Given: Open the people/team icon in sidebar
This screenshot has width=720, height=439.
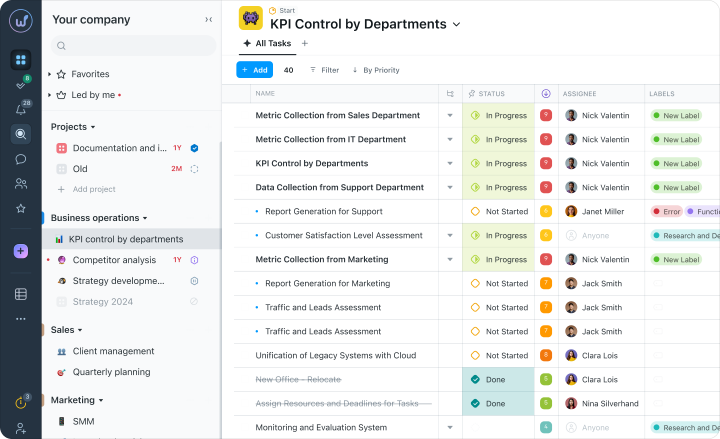Looking at the screenshot, I should pos(21,184).
